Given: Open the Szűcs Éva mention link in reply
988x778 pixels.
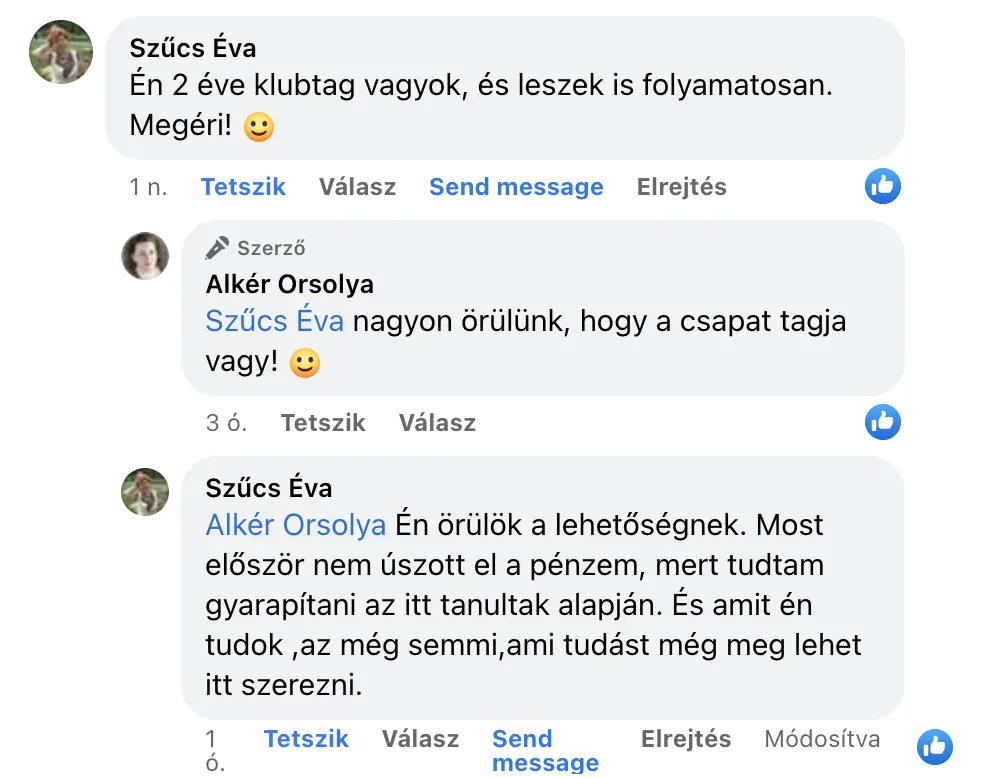Looking at the screenshot, I should (x=275, y=321).
